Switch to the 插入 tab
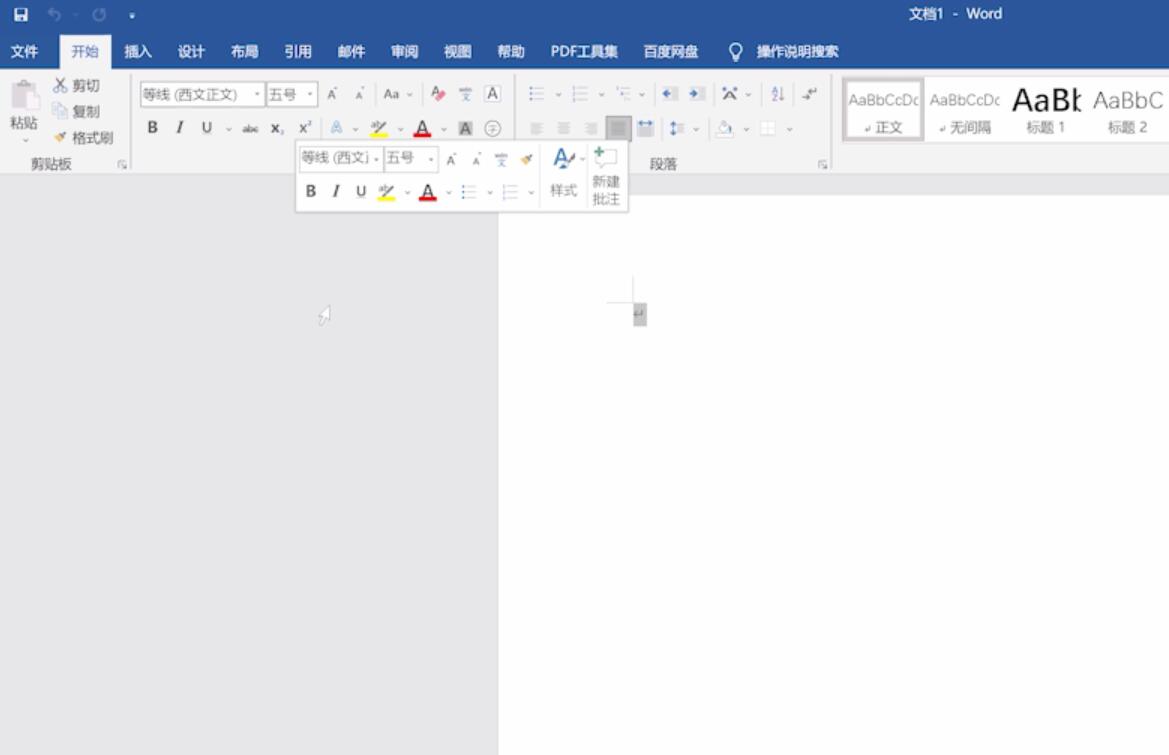The width and height of the screenshot is (1169, 755). click(x=138, y=51)
